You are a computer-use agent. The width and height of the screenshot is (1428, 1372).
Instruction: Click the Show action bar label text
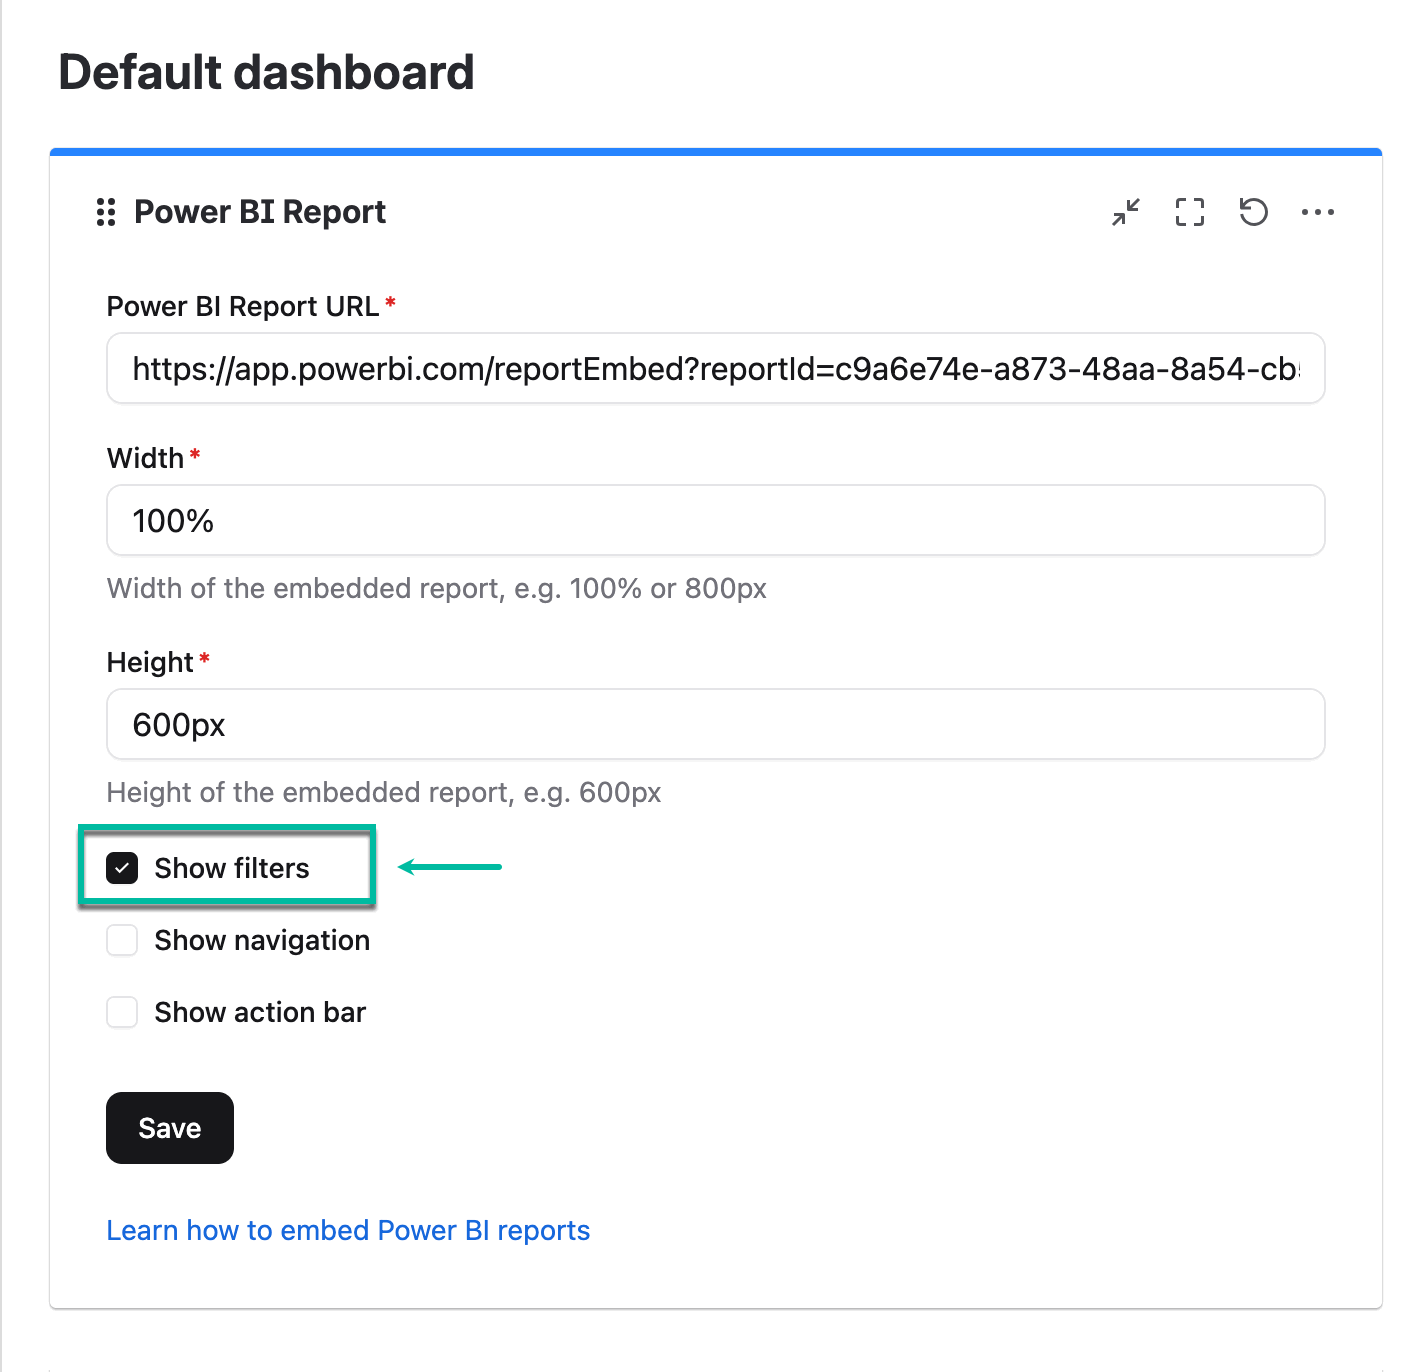click(x=260, y=1012)
